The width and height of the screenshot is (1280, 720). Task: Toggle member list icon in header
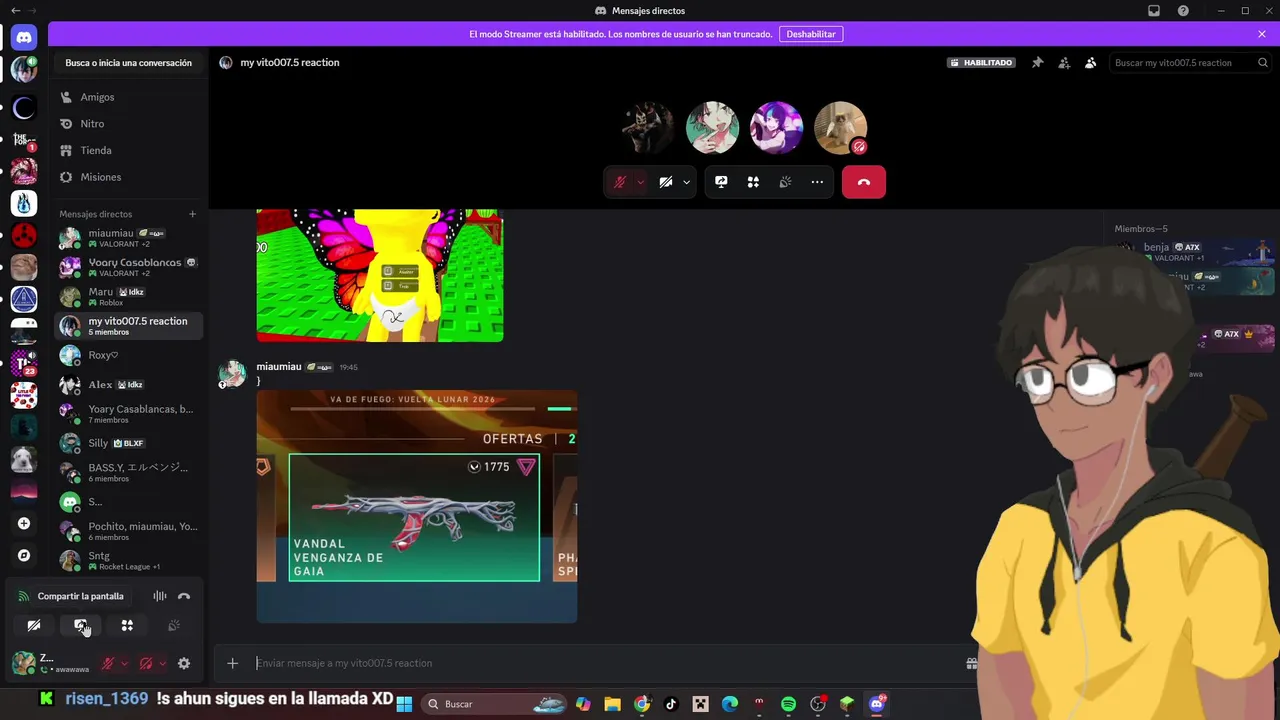pos(1090,62)
